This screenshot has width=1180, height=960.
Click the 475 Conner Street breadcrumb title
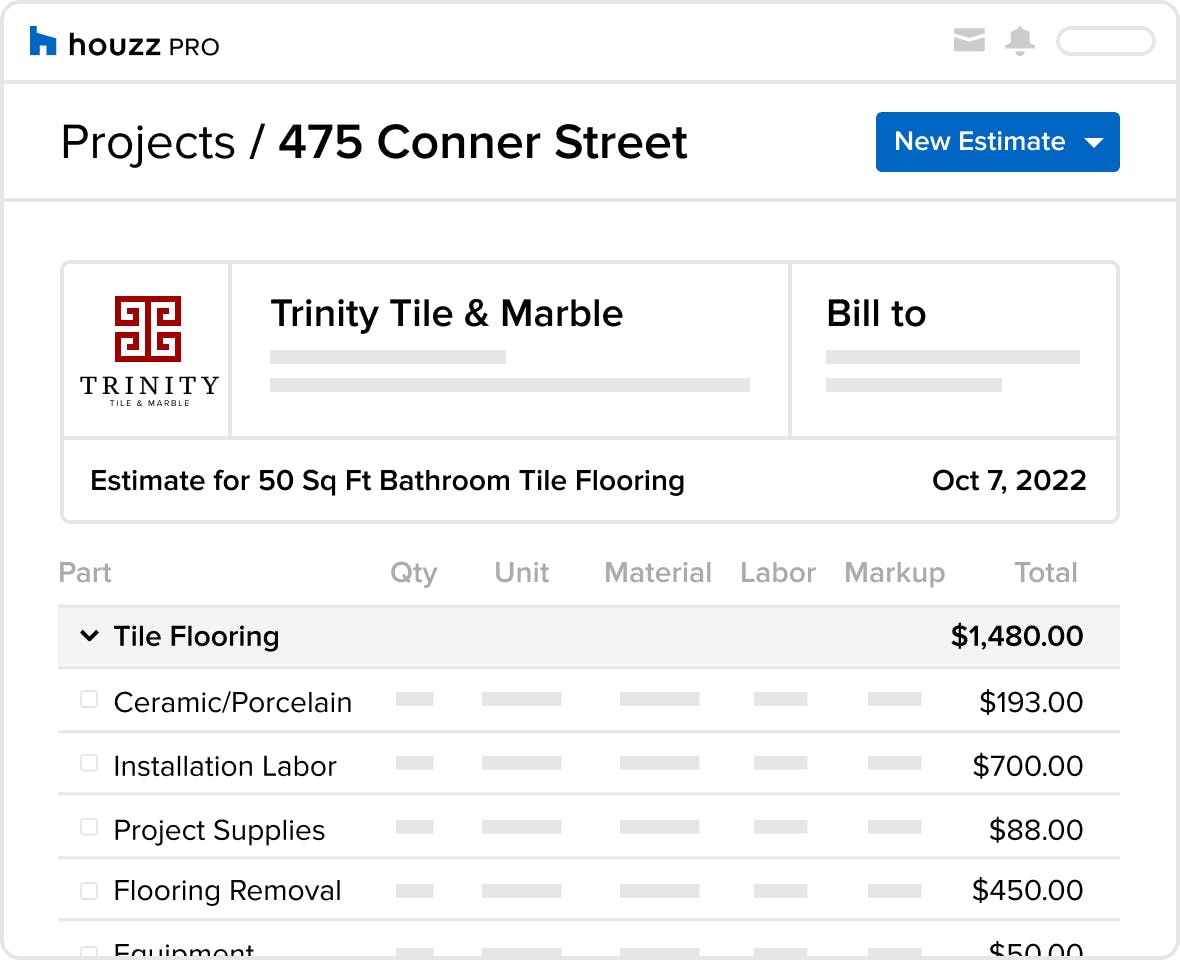click(482, 142)
